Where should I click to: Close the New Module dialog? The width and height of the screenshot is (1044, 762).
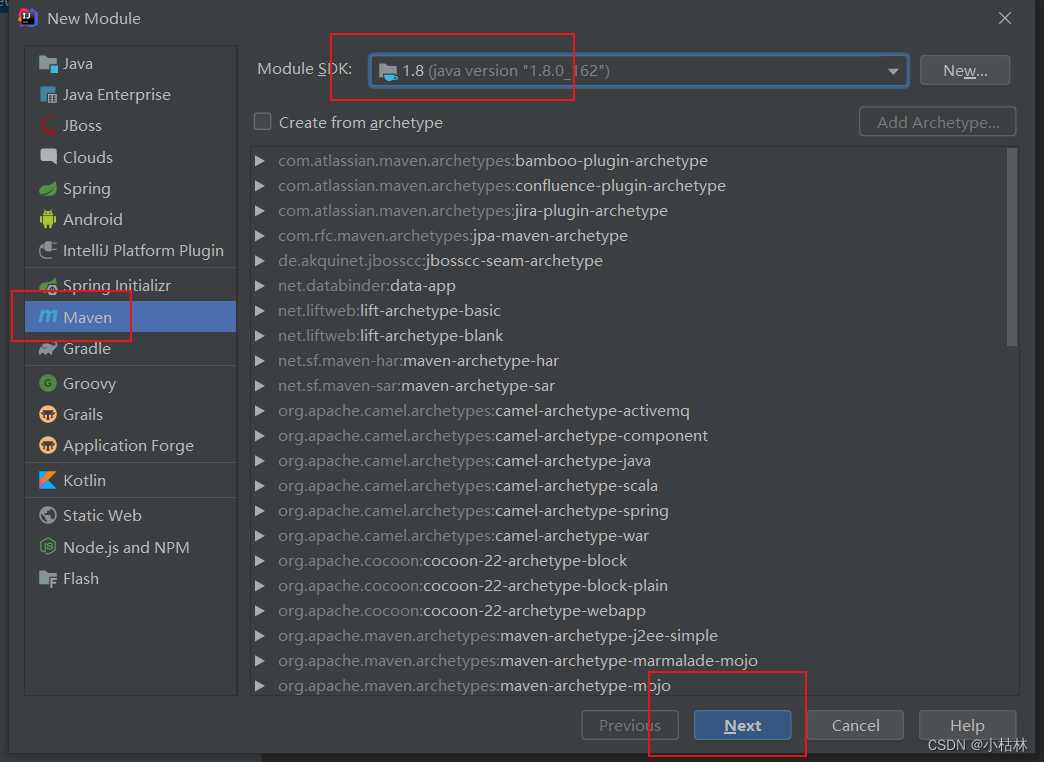tap(1005, 18)
